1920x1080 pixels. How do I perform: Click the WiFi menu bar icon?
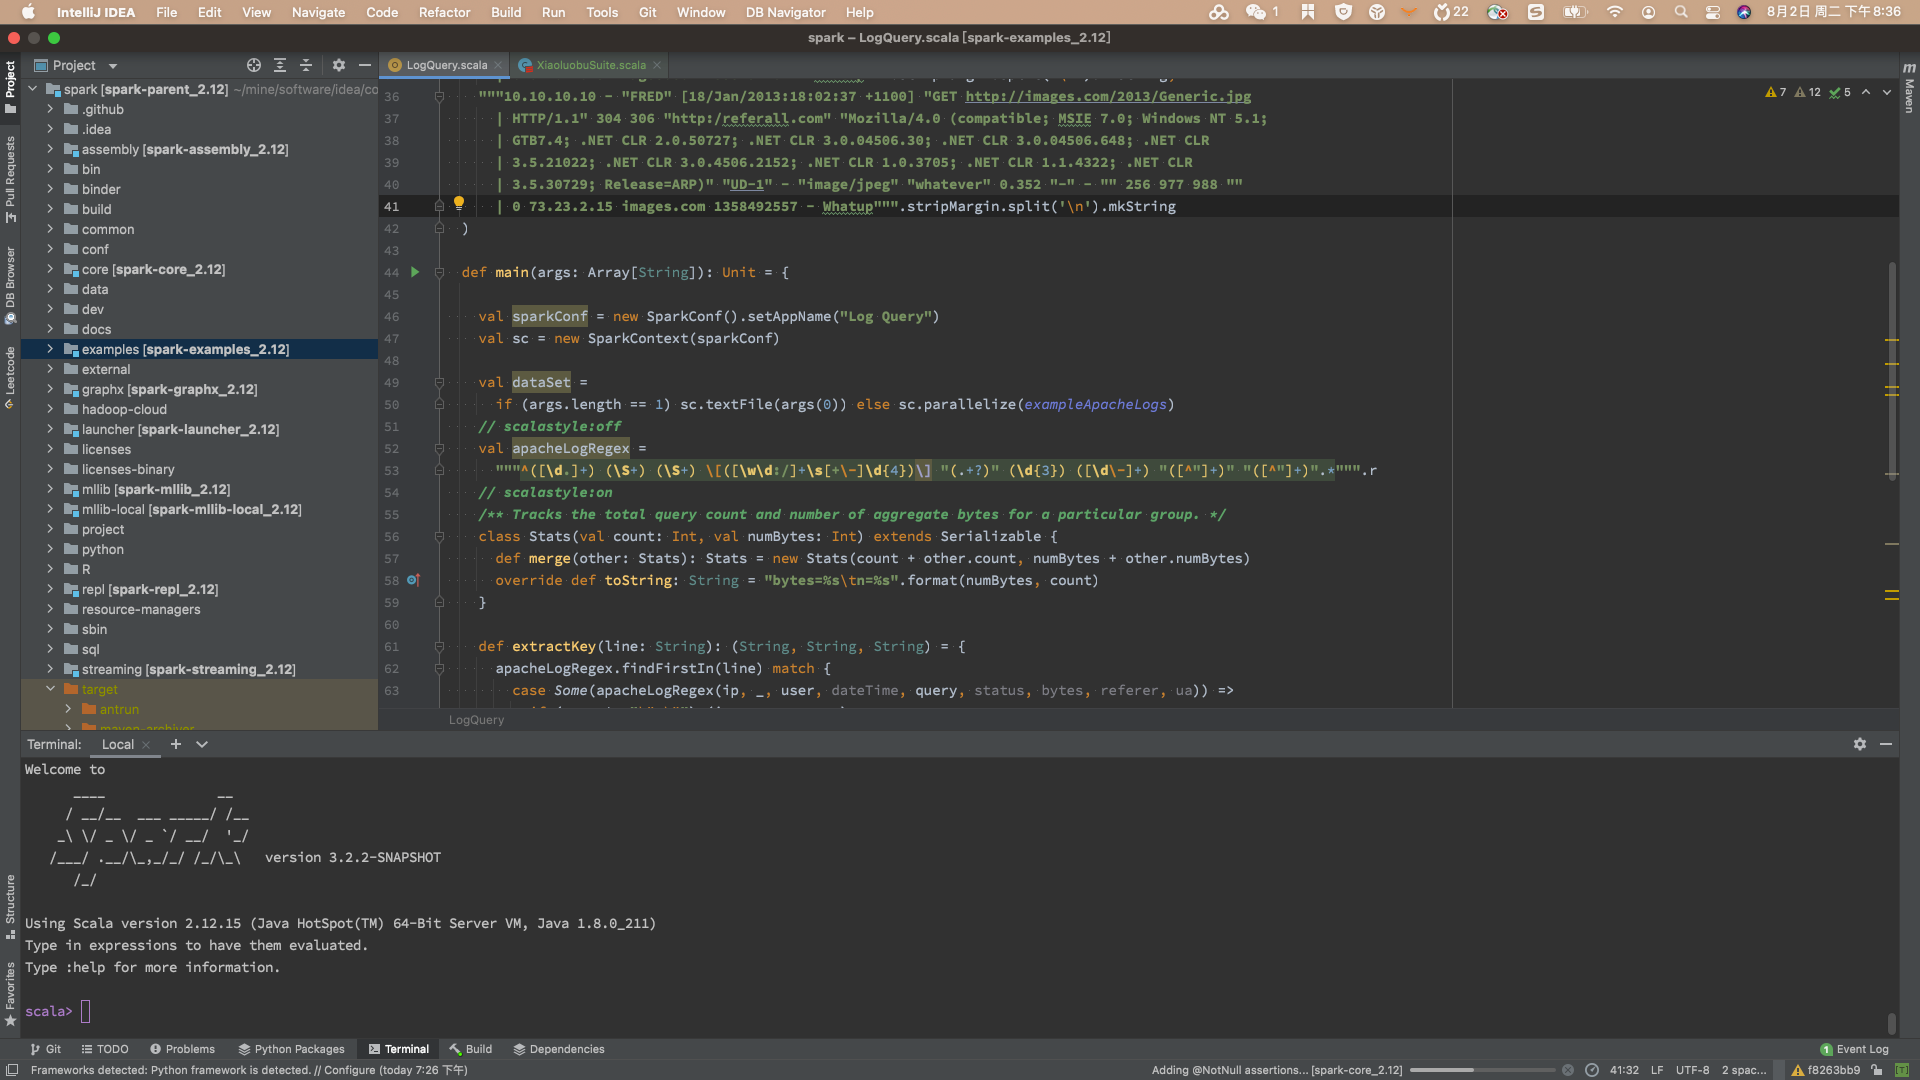[1615, 12]
